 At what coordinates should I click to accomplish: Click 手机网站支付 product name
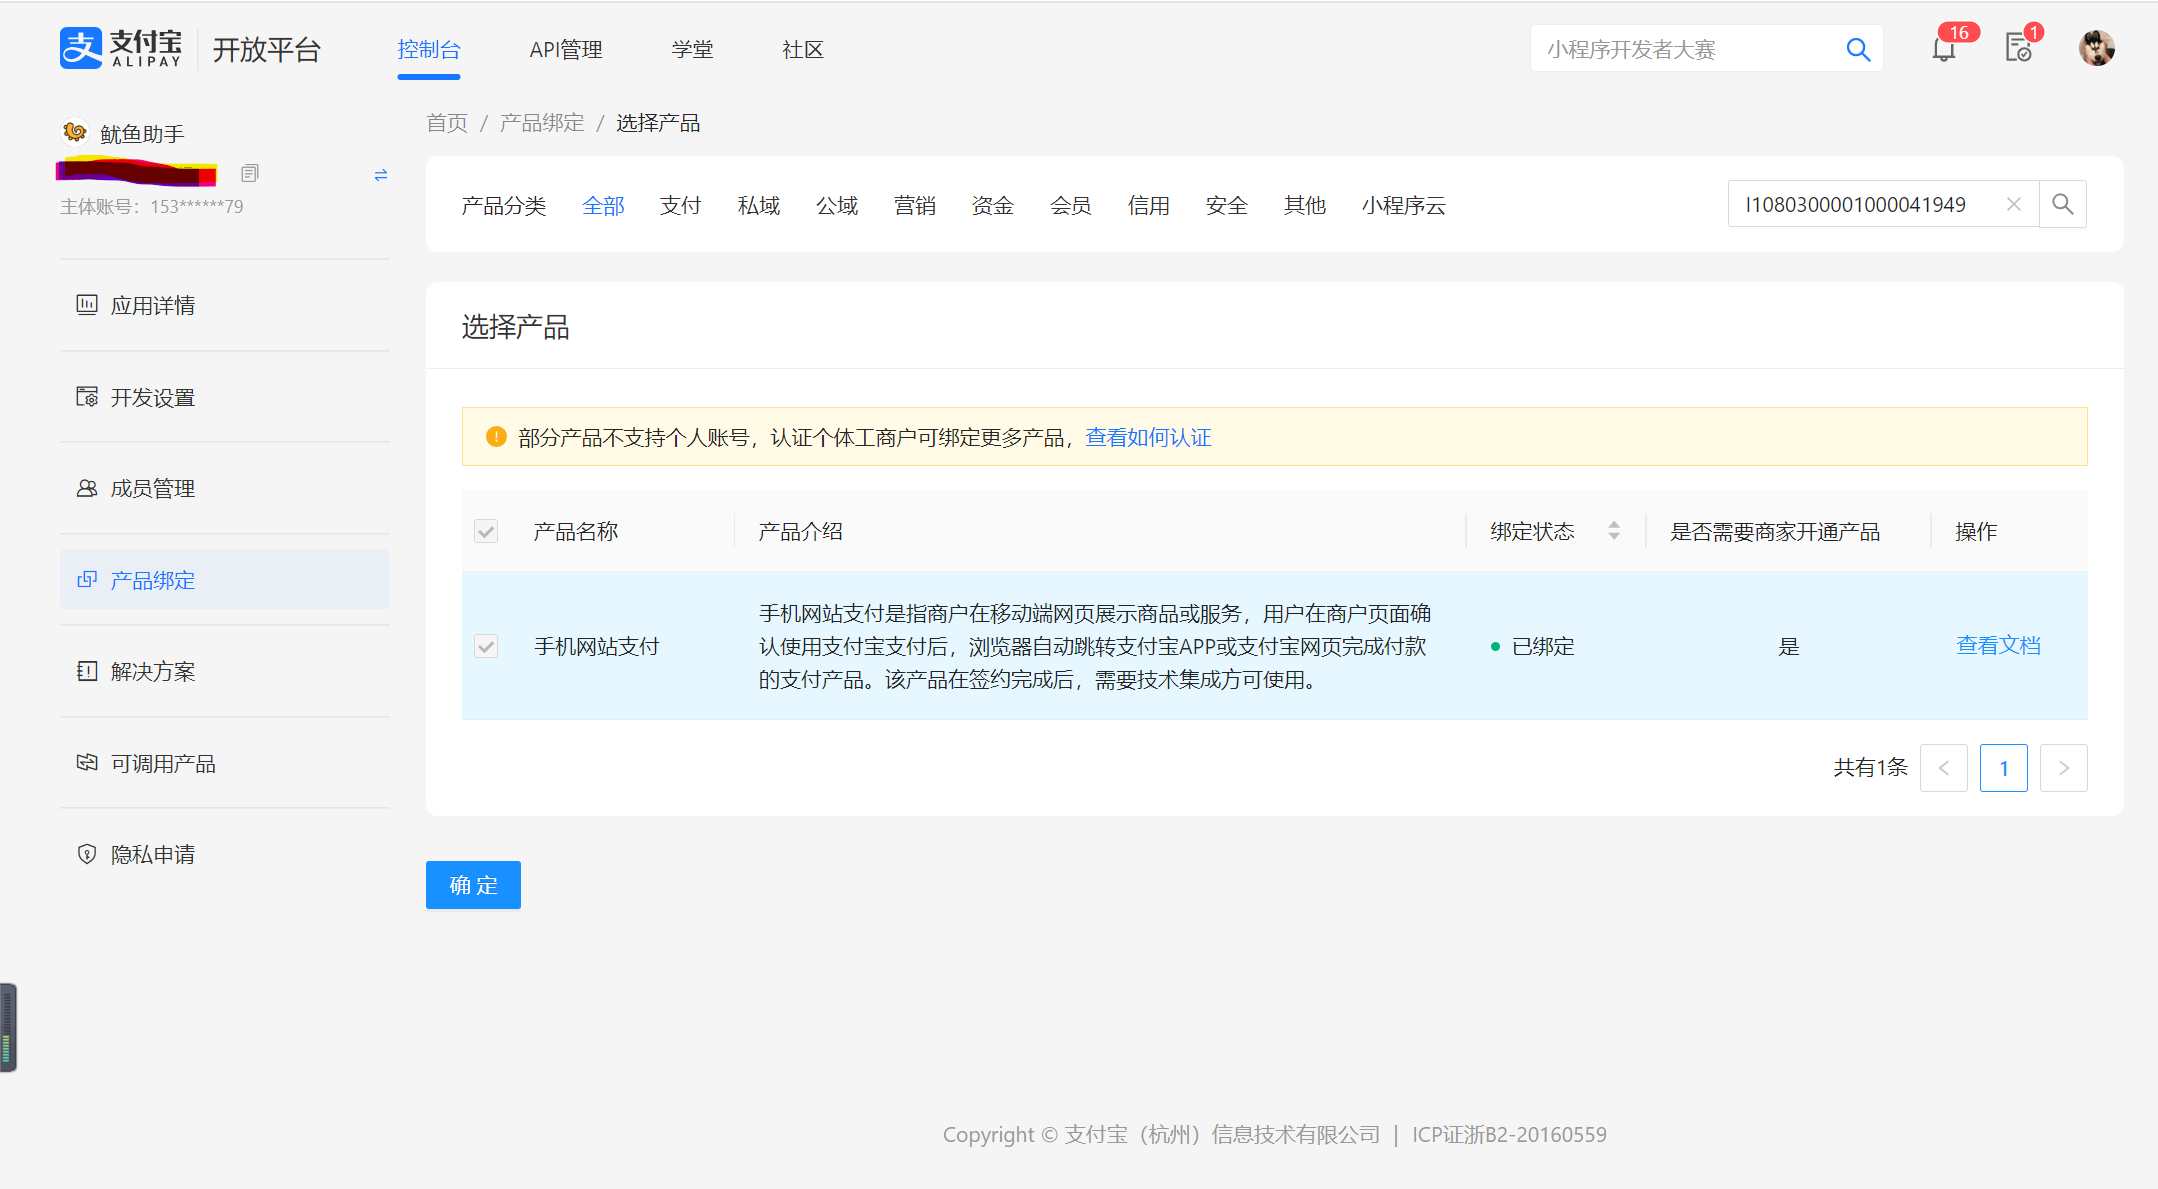[597, 646]
